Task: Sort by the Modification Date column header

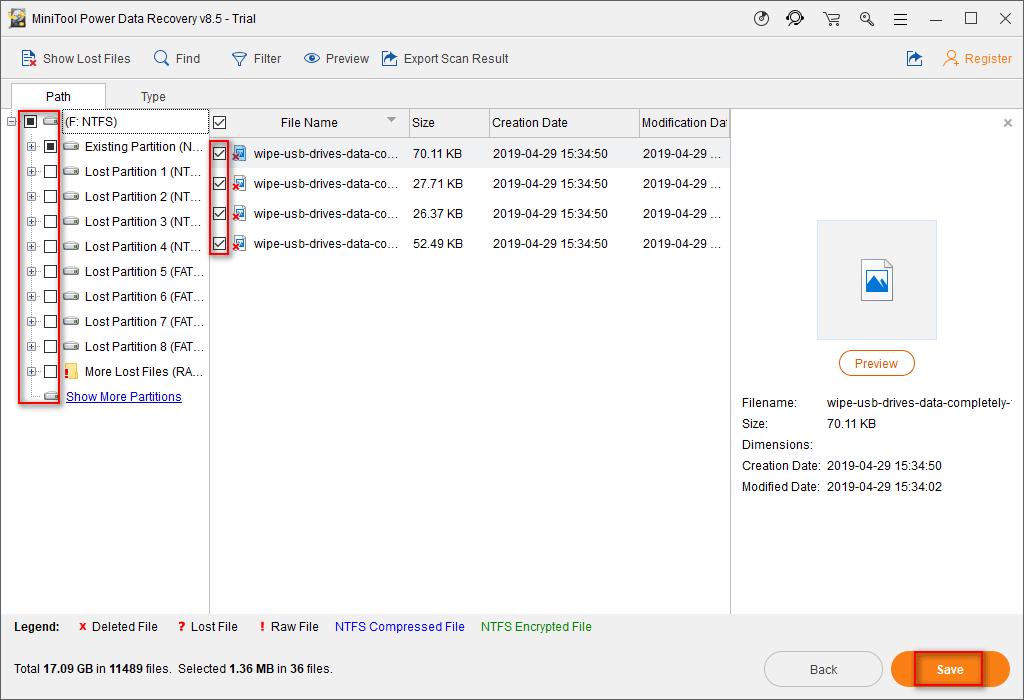Action: pos(684,123)
